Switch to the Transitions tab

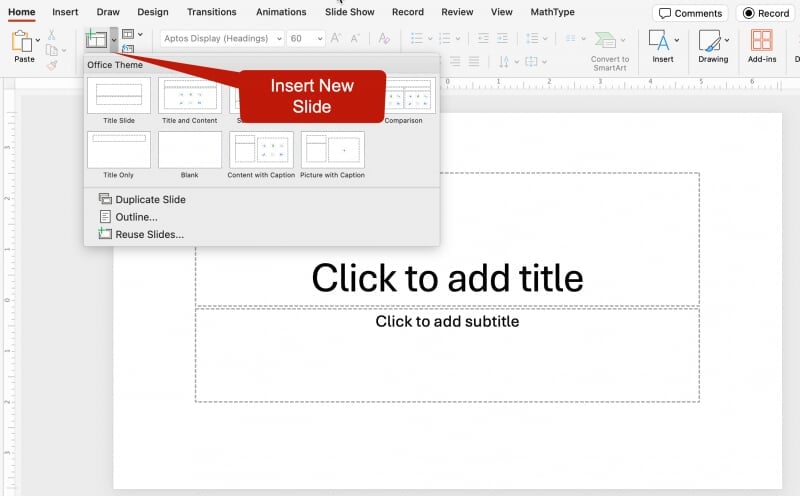click(212, 12)
